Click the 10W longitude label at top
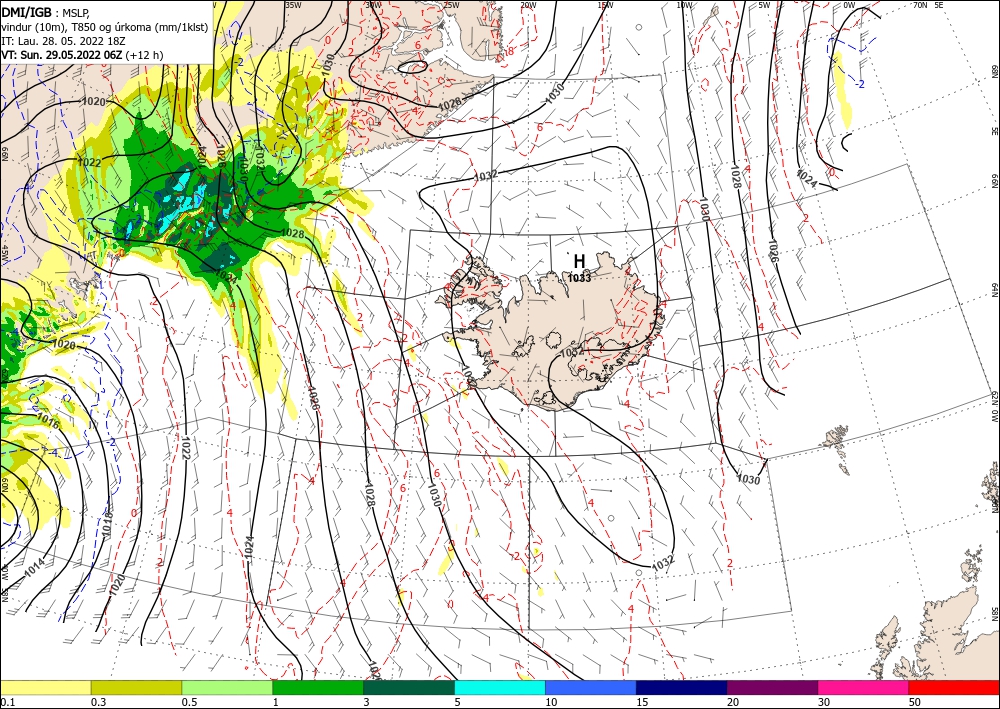Image resolution: width=1000 pixels, height=709 pixels. click(x=684, y=5)
